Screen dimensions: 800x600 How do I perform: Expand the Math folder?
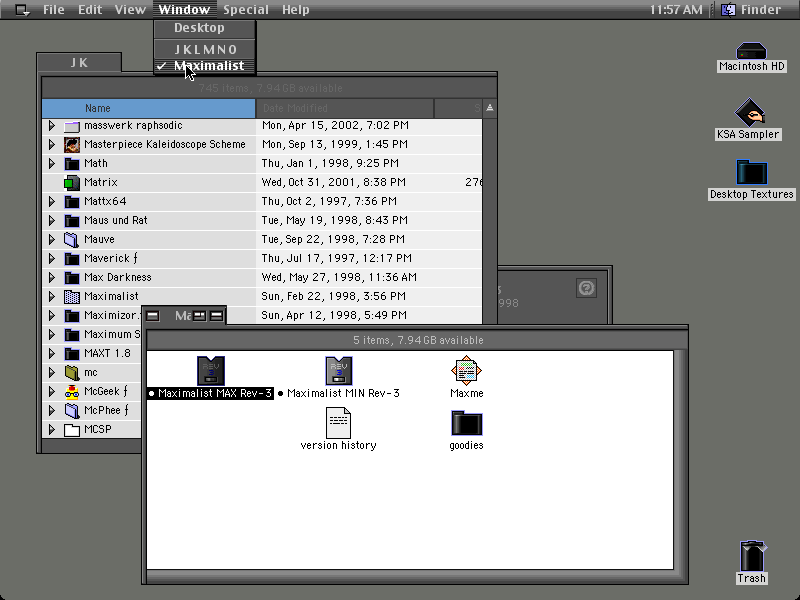52,163
